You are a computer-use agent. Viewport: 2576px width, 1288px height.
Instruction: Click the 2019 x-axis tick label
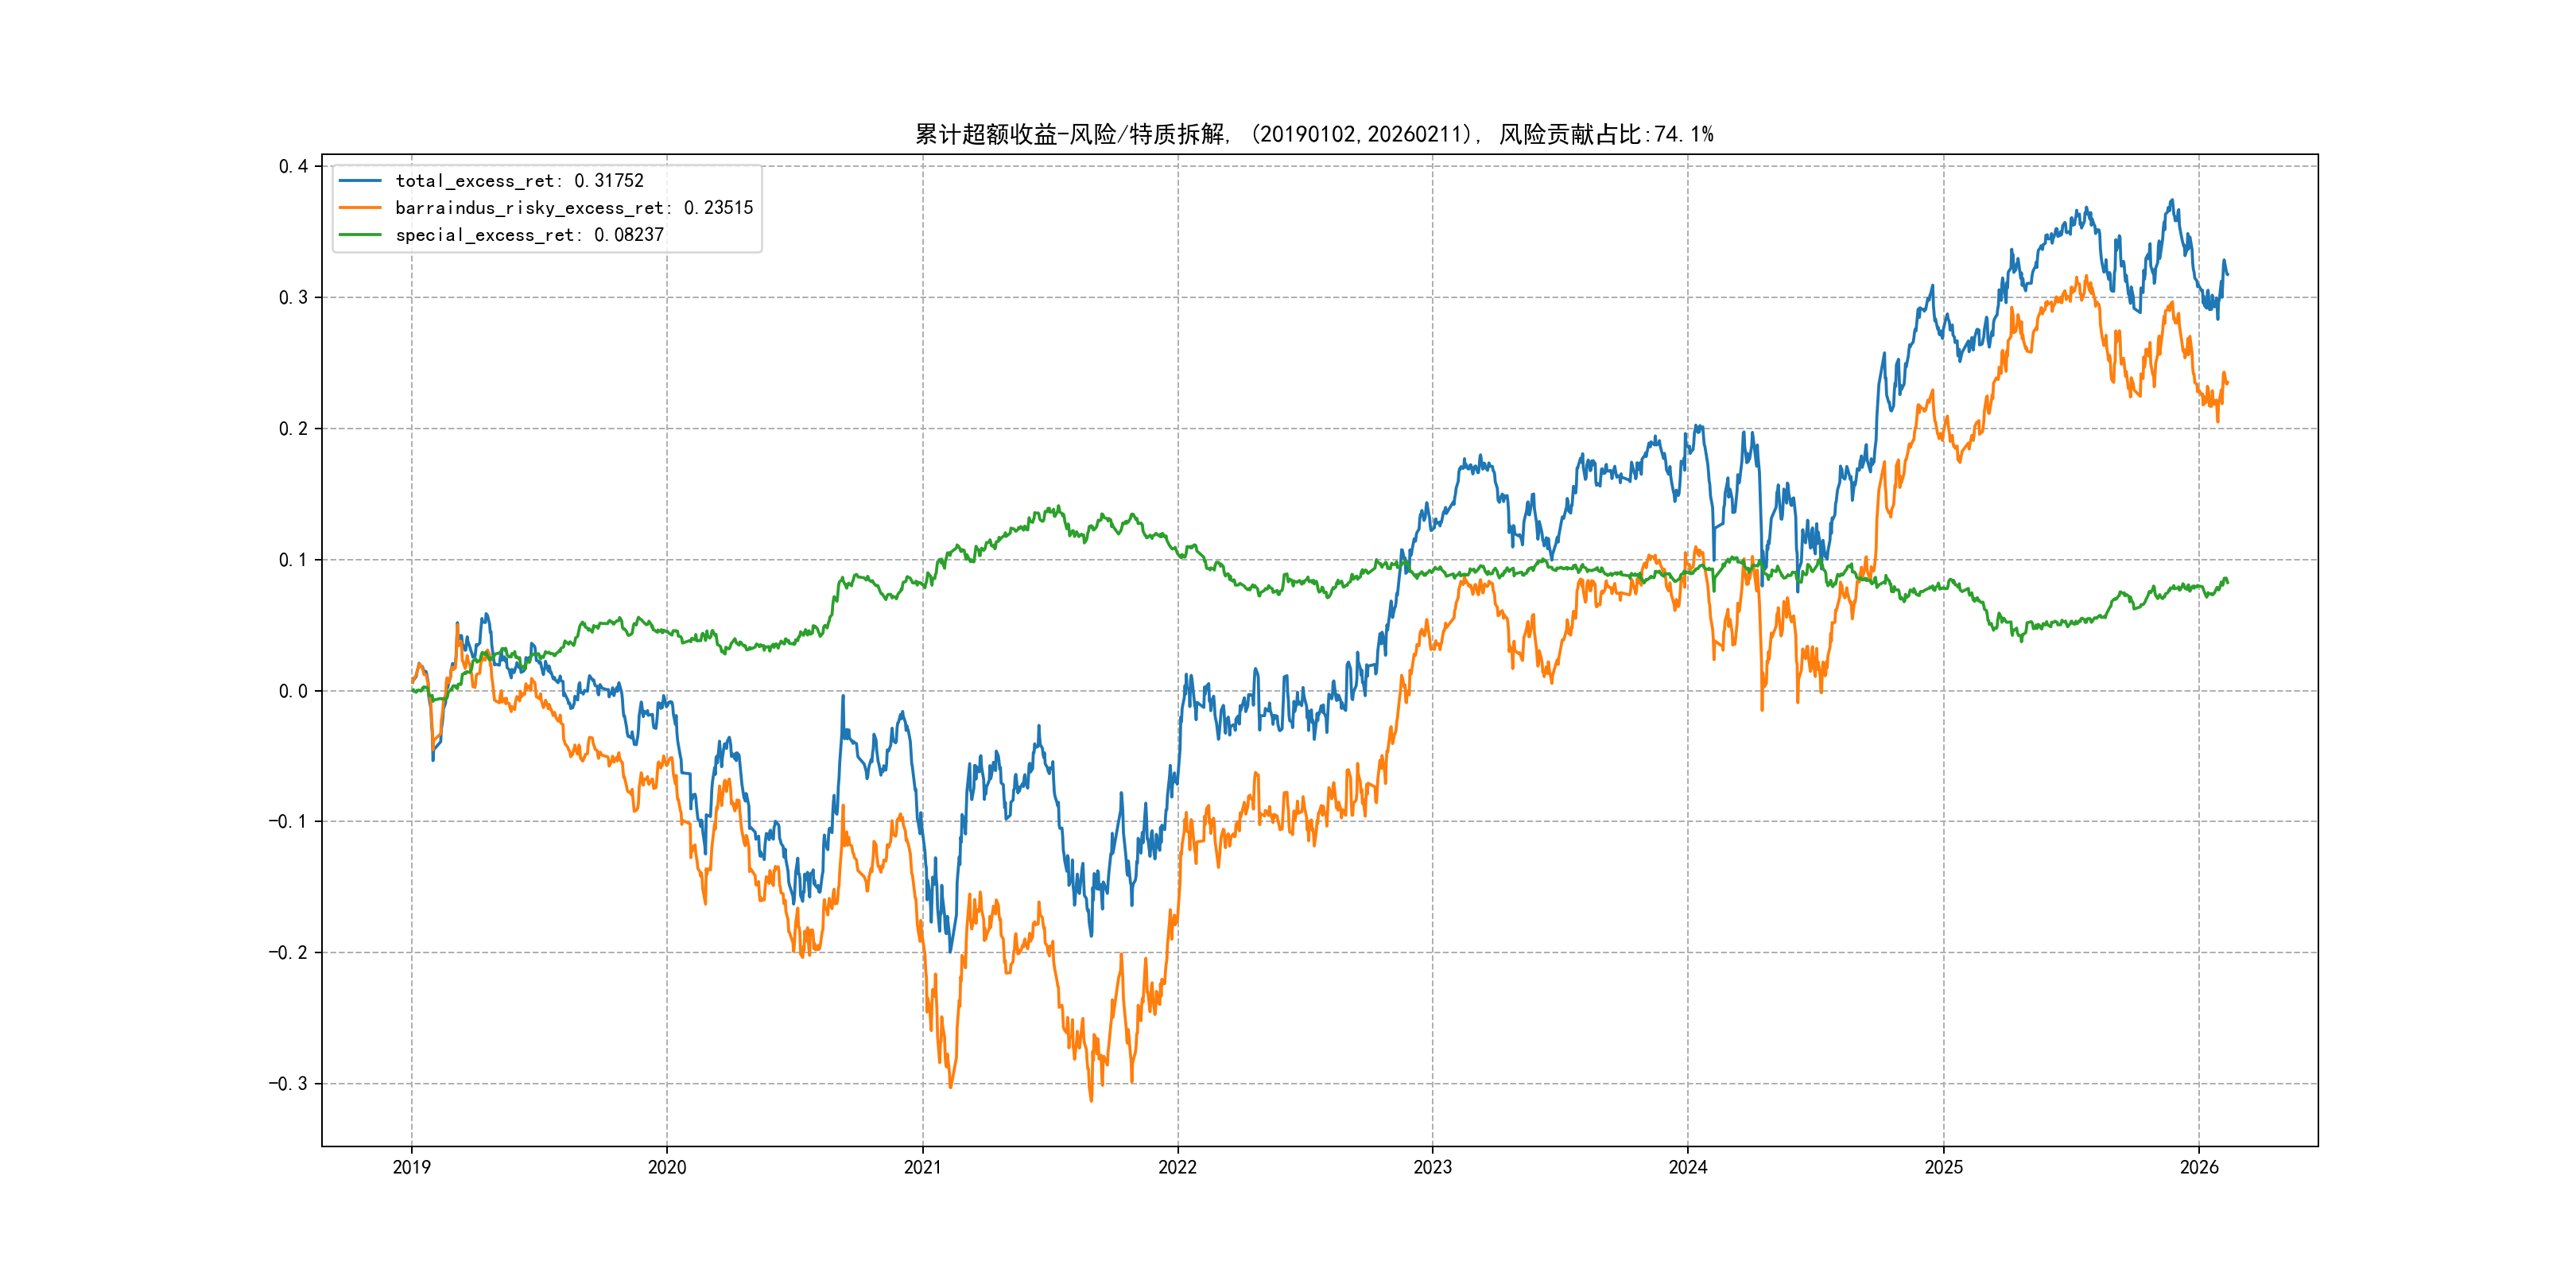[x=411, y=1167]
